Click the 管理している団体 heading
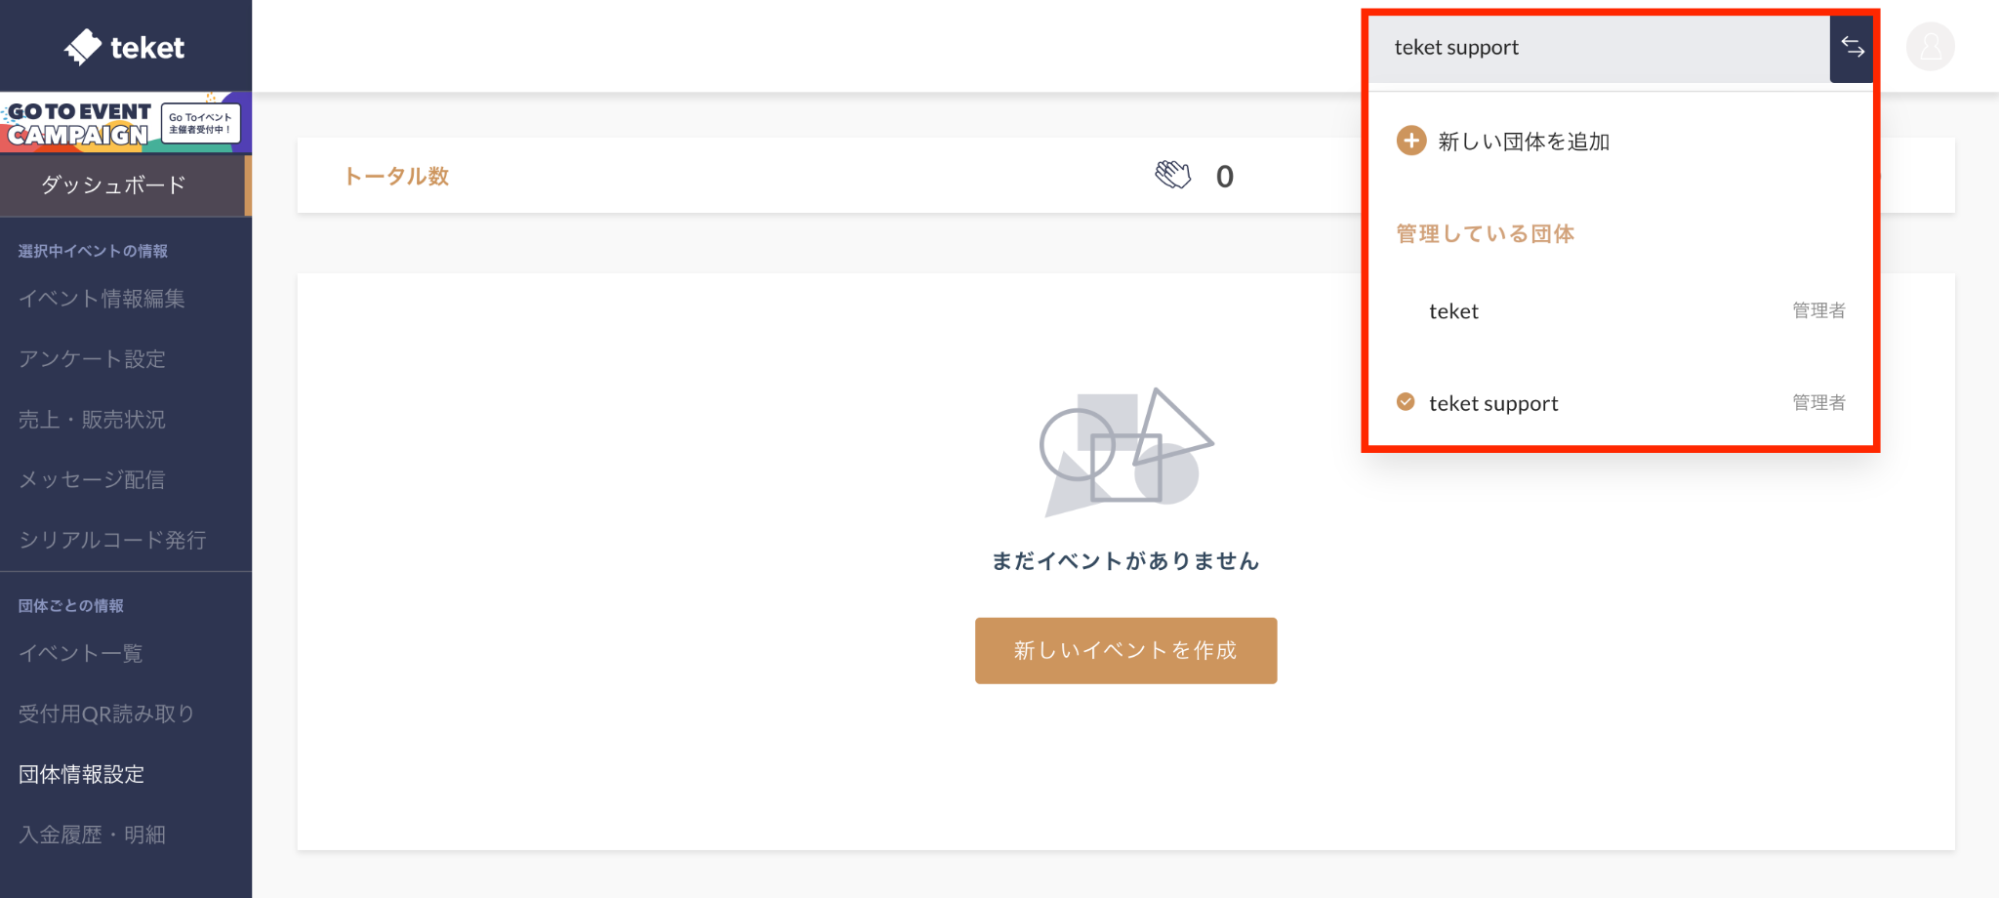This screenshot has height=898, width=1999. pos(1485,234)
